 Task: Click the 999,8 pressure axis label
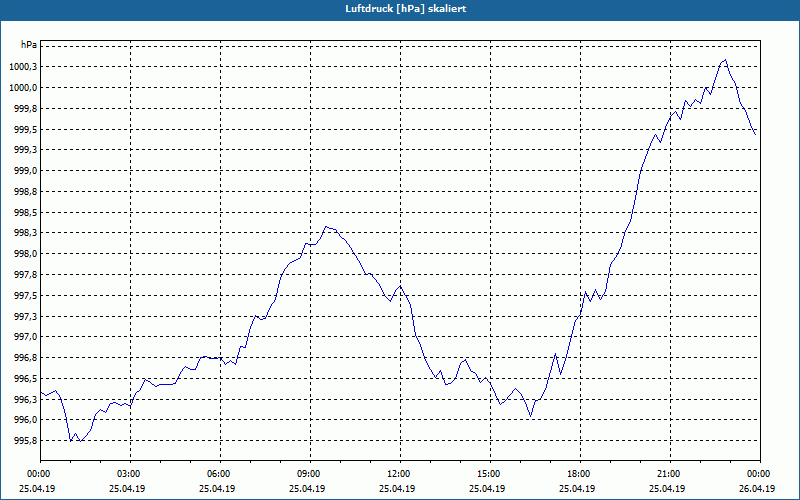pos(27,109)
